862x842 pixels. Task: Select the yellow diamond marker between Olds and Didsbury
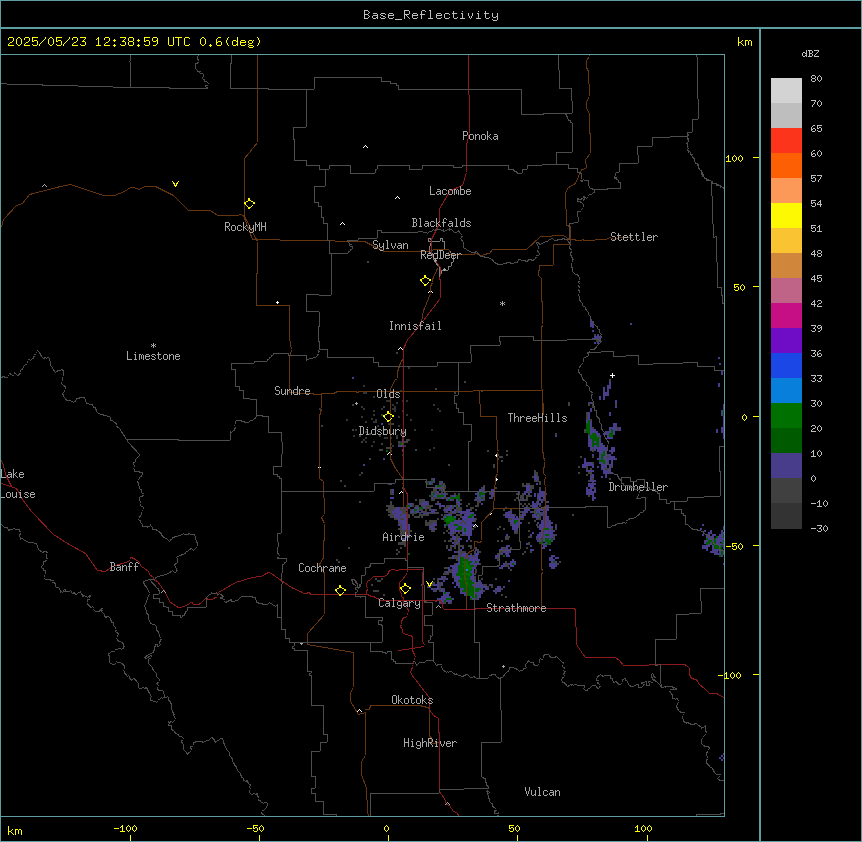click(388, 417)
